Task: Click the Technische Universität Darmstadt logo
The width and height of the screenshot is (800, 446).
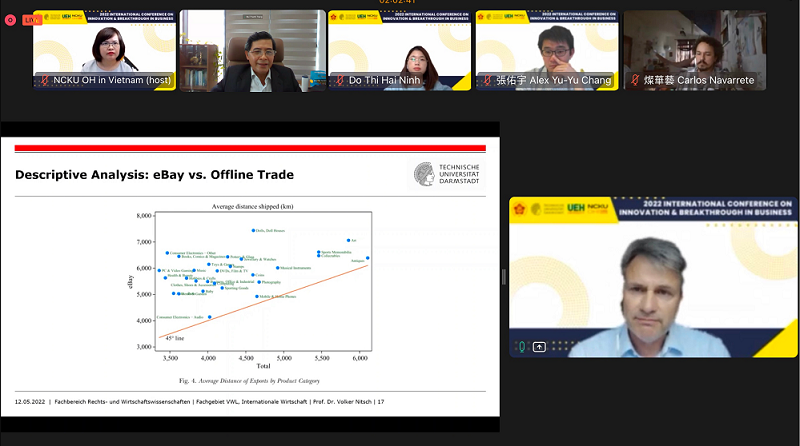Action: [x=446, y=174]
